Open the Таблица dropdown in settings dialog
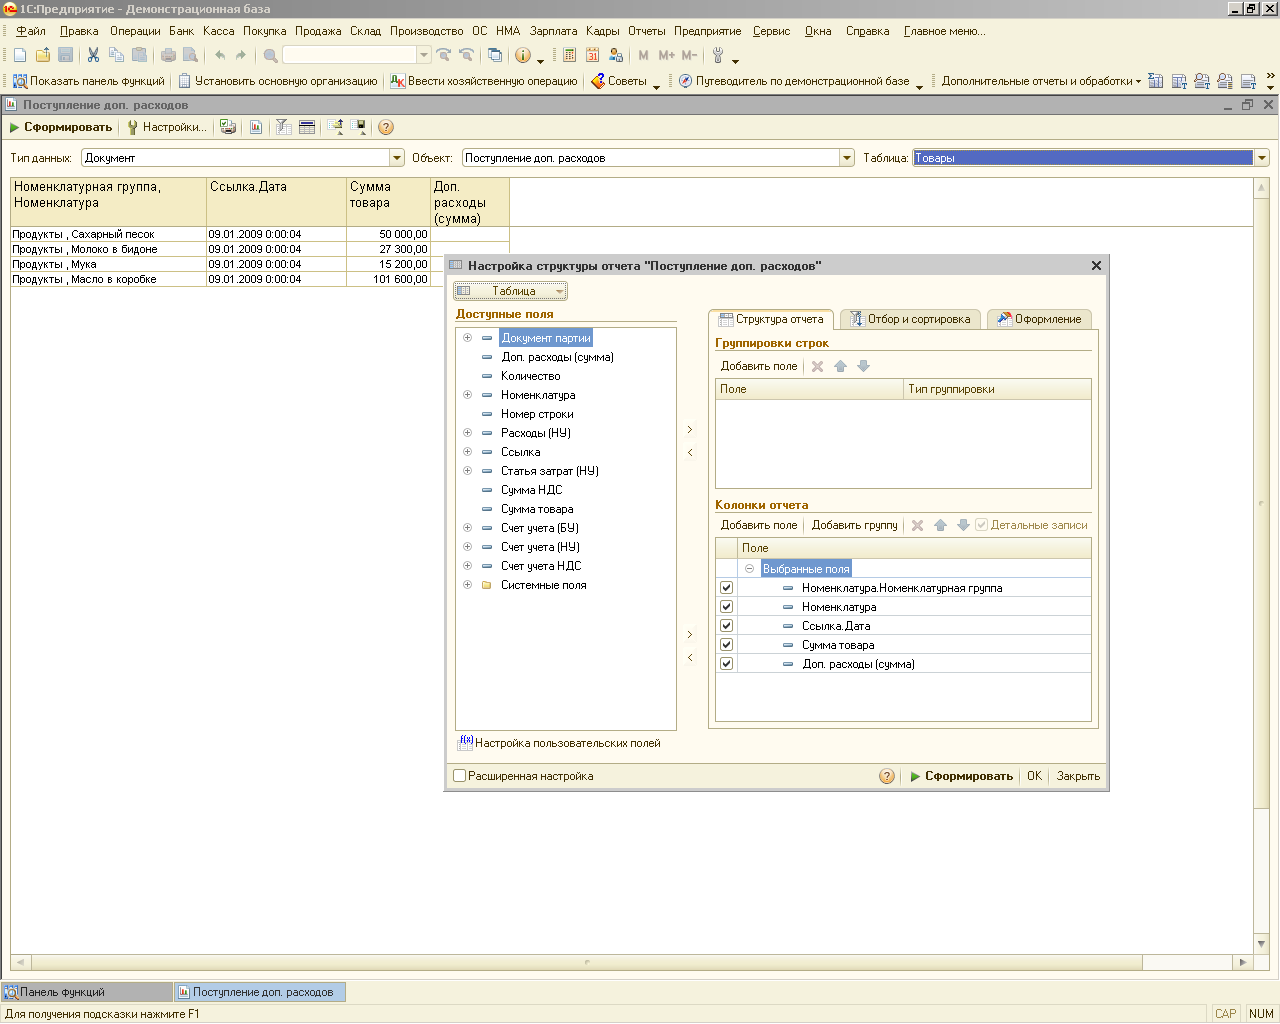This screenshot has width=1280, height=1024. click(x=511, y=291)
